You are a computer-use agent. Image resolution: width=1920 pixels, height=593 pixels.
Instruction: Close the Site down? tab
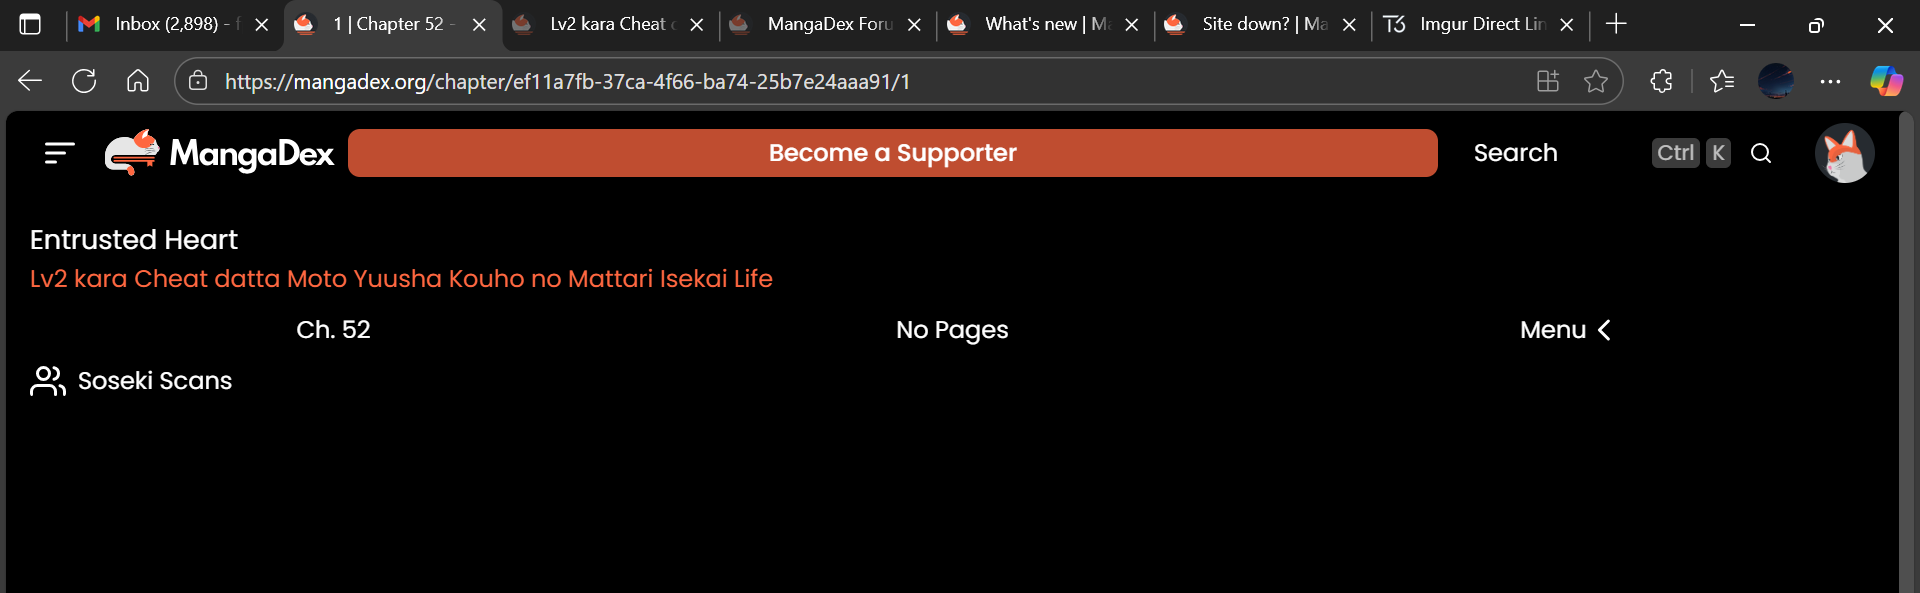pos(1349,25)
